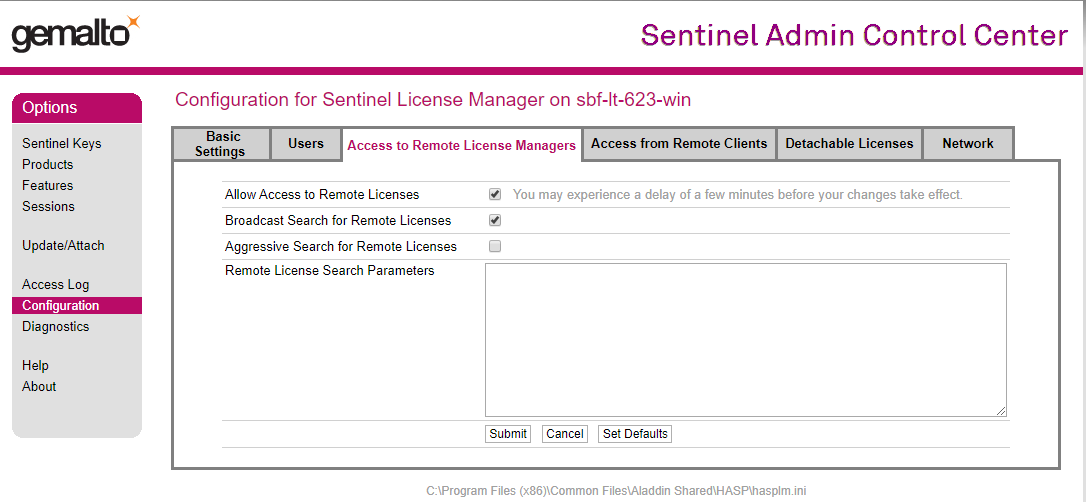View Sessions from the Options menu

49,207
